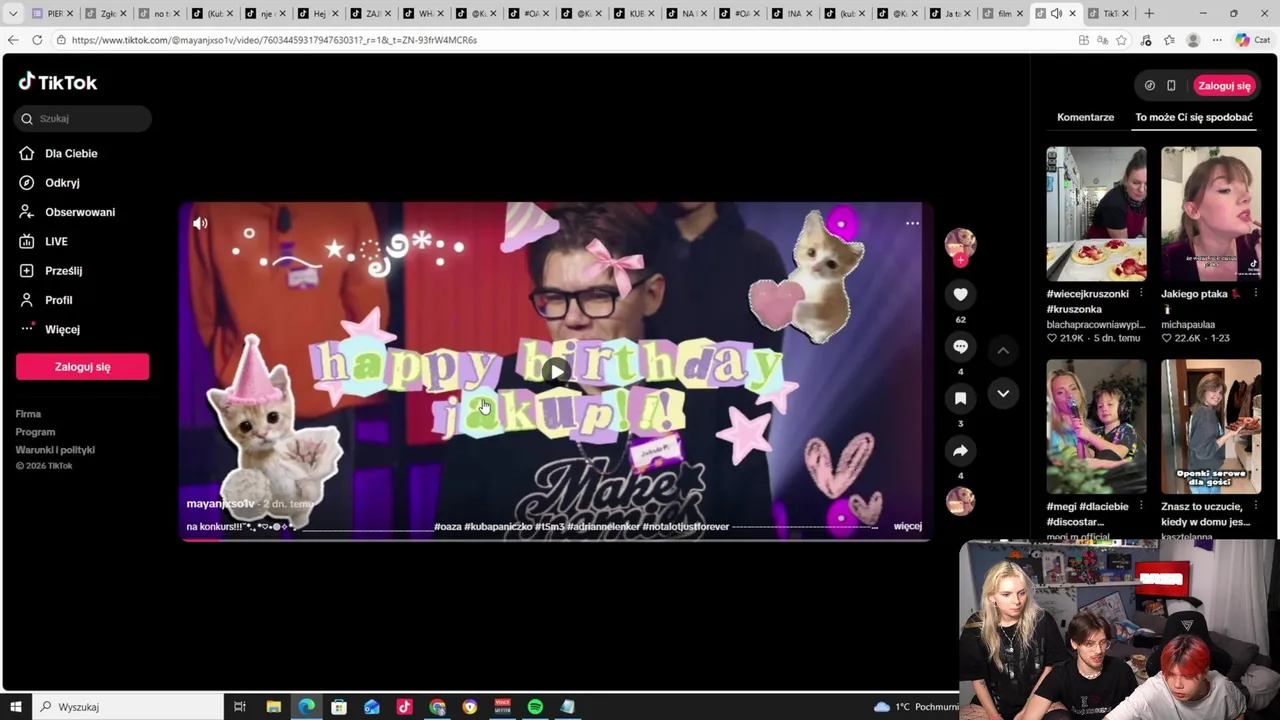Open File Explorer from taskbar
This screenshot has width=1280, height=720.
coord(273,707)
